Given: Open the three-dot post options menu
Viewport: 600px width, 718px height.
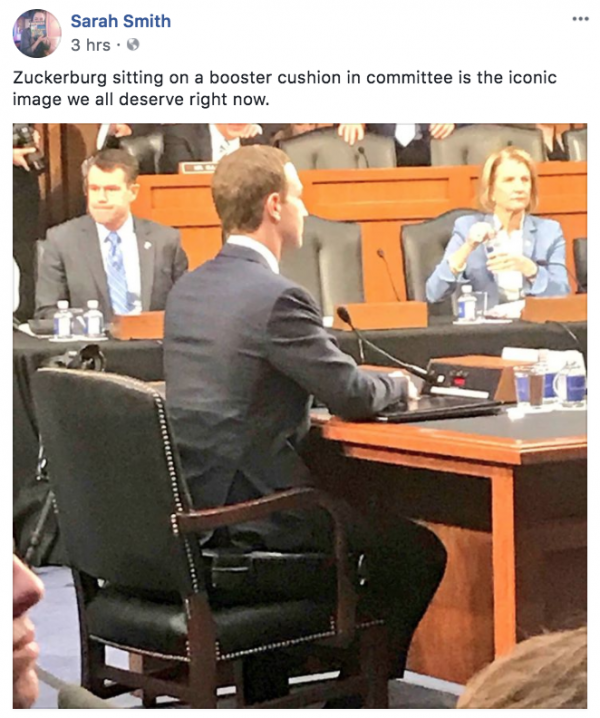Looking at the screenshot, I should [x=580, y=19].
